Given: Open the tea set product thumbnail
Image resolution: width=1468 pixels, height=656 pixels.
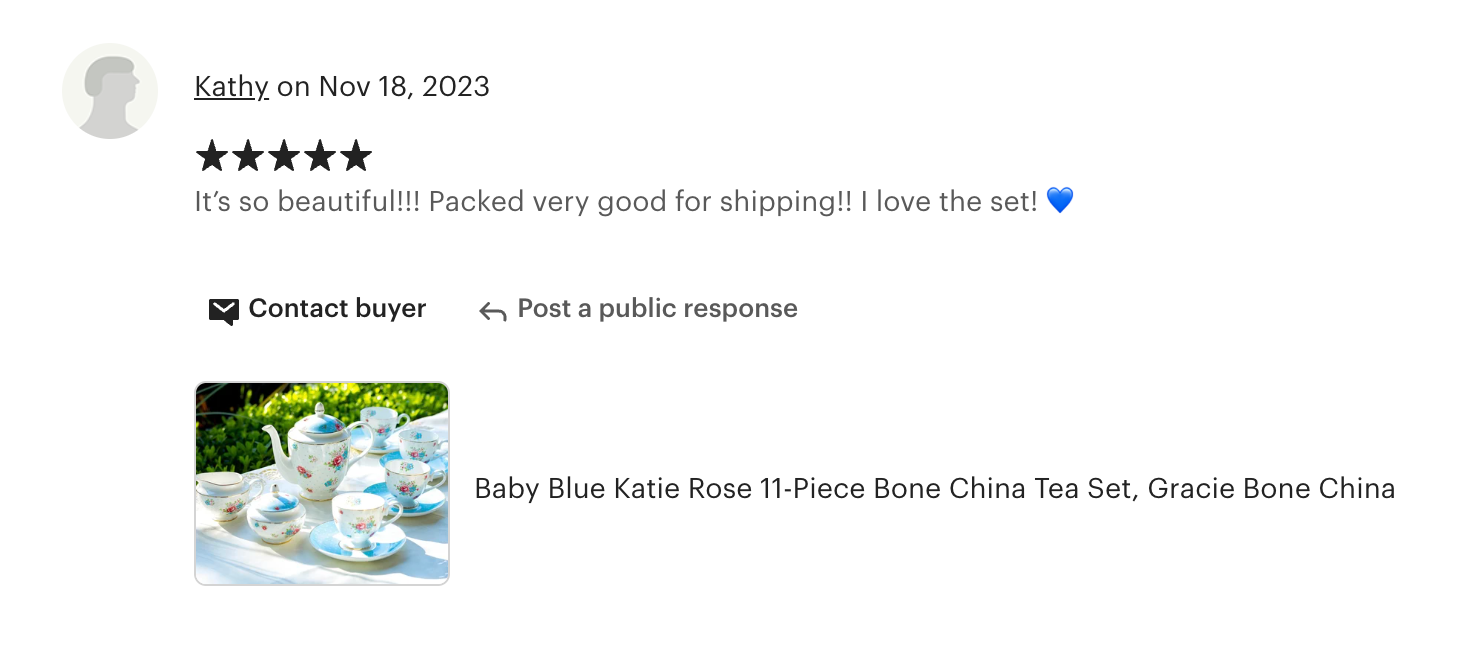Looking at the screenshot, I should [322, 483].
